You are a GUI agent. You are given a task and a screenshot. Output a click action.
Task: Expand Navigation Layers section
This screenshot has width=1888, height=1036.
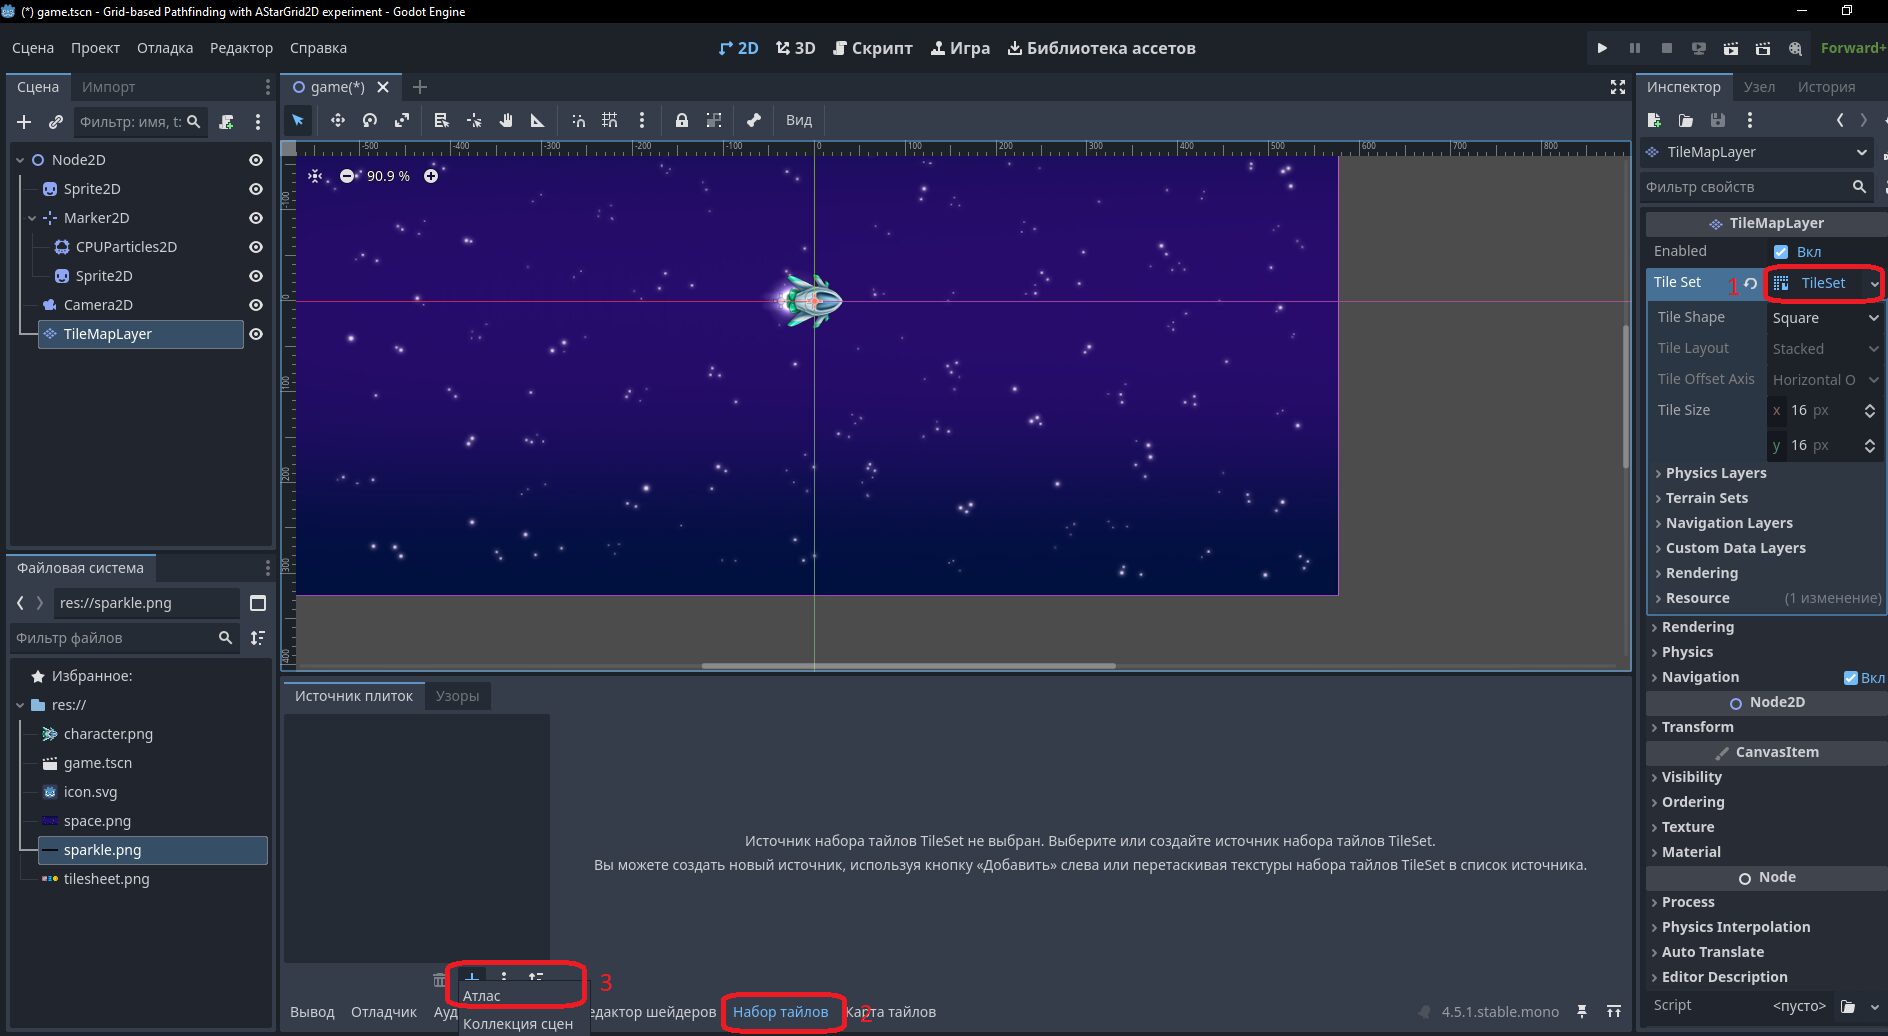1729,523
